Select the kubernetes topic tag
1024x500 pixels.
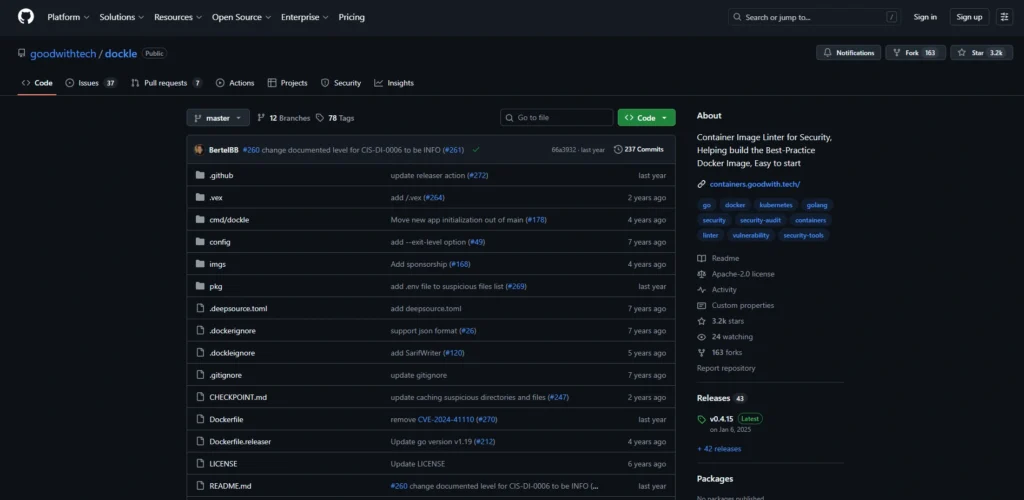(x=776, y=205)
